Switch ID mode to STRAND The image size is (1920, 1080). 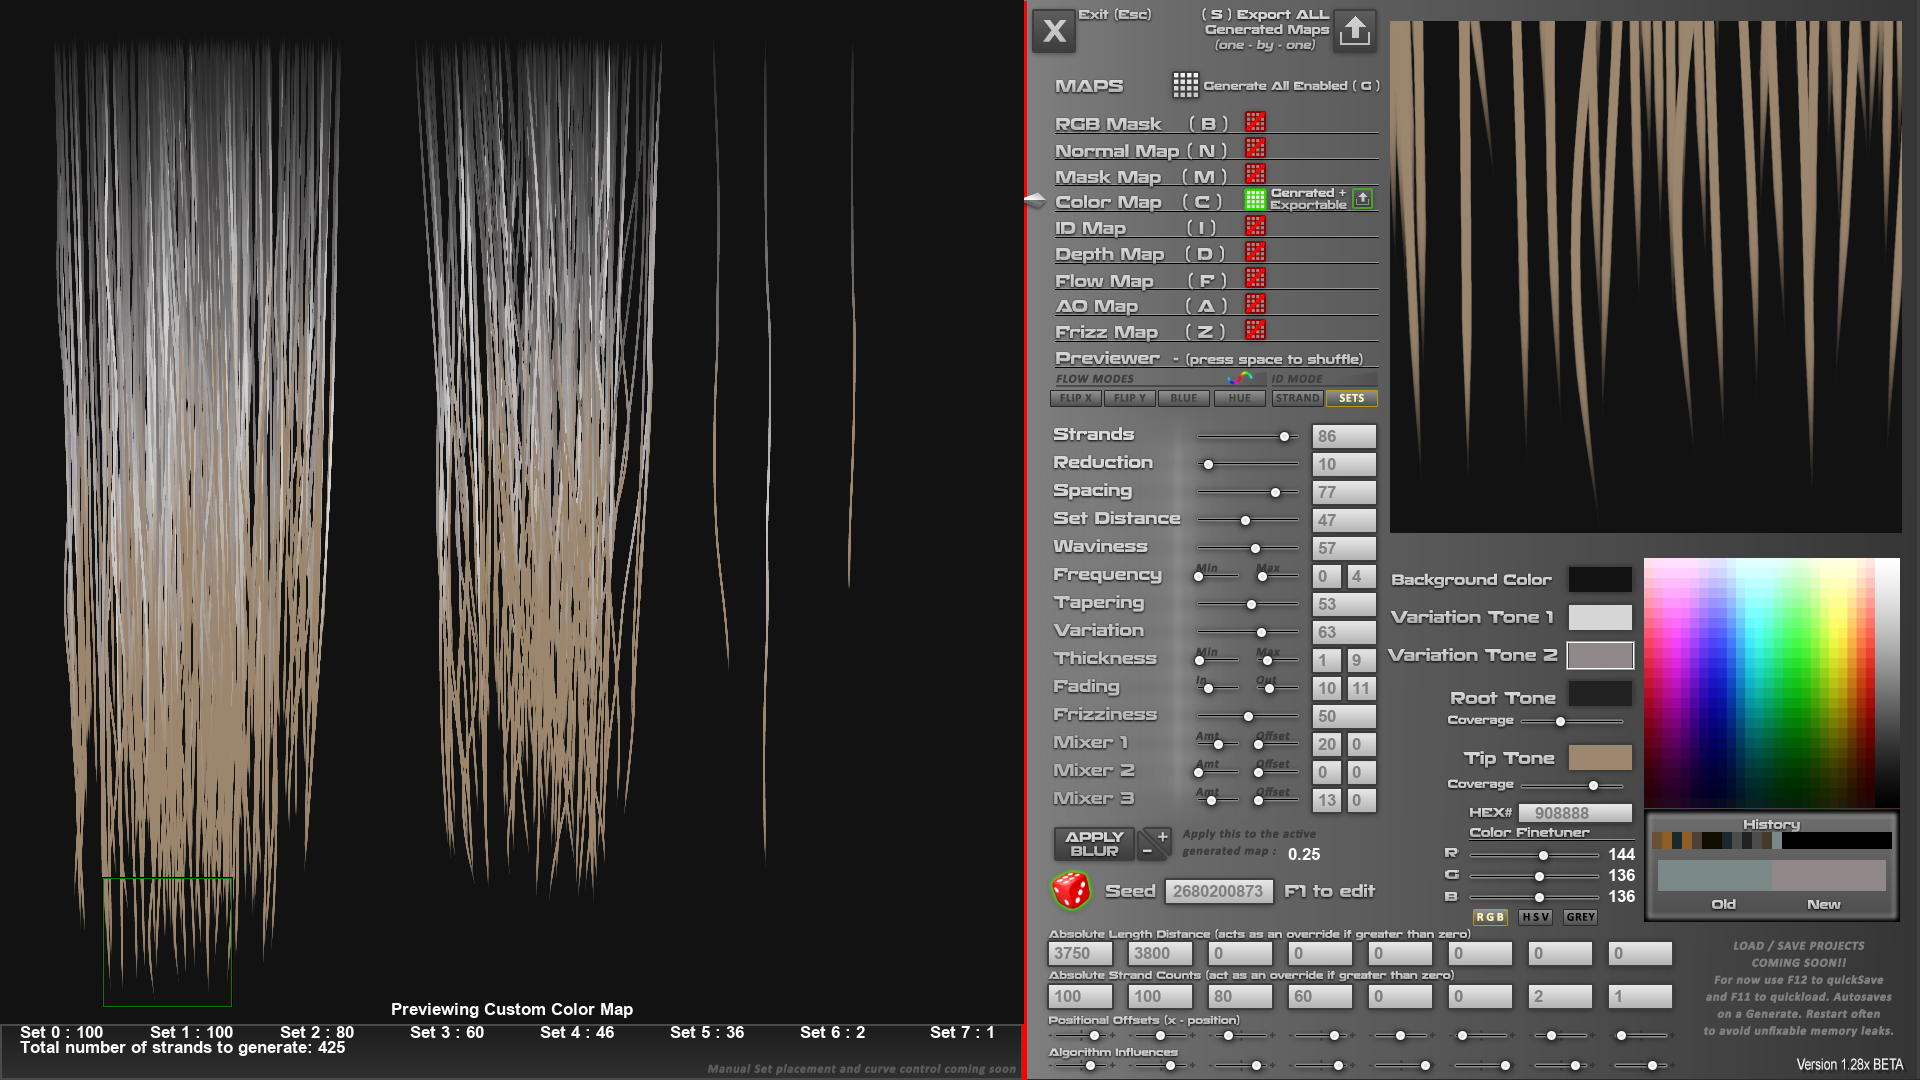[x=1297, y=398]
